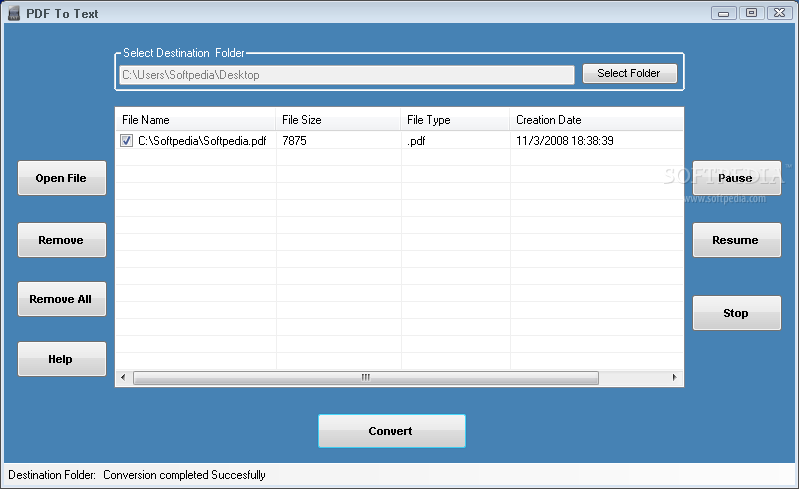Select the C:\Softpedia\Softpedia.pdf row text
799x489 pixels.
click(202, 141)
